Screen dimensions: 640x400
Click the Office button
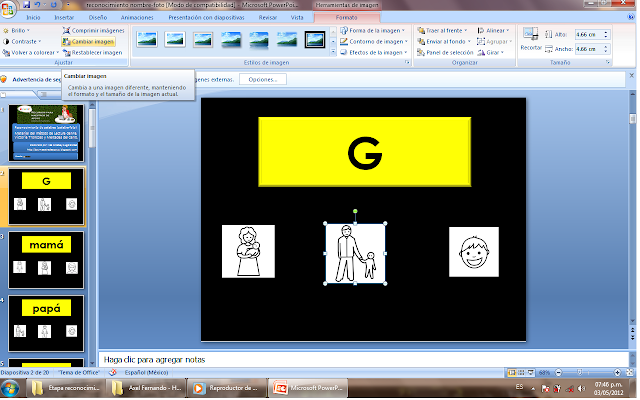pyautogui.click(x=7, y=8)
